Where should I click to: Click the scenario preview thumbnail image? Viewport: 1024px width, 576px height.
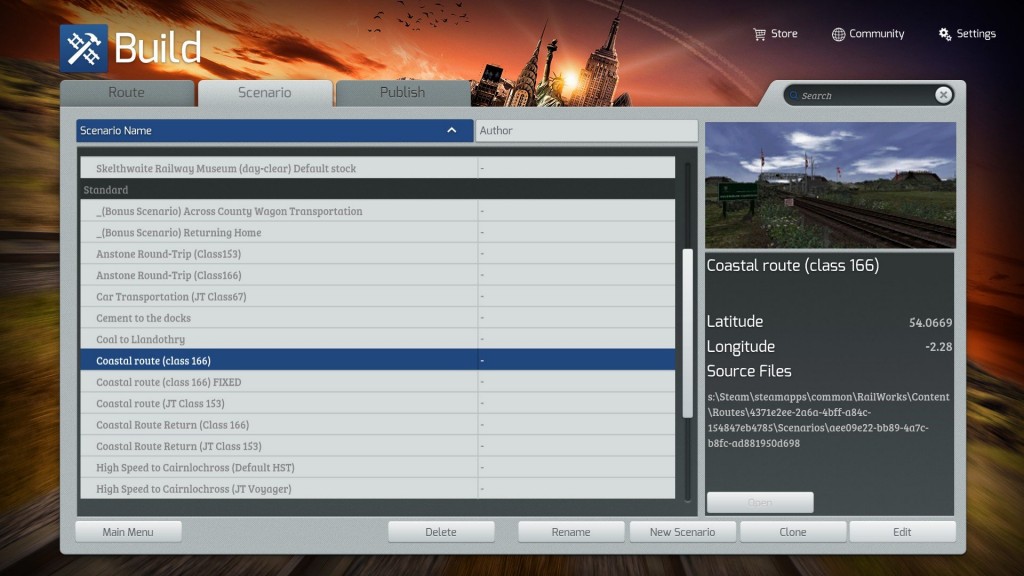[x=830, y=185]
